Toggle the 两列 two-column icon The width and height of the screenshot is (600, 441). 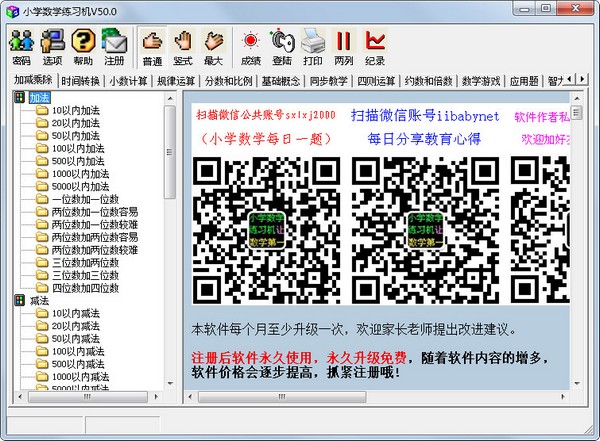(x=344, y=47)
